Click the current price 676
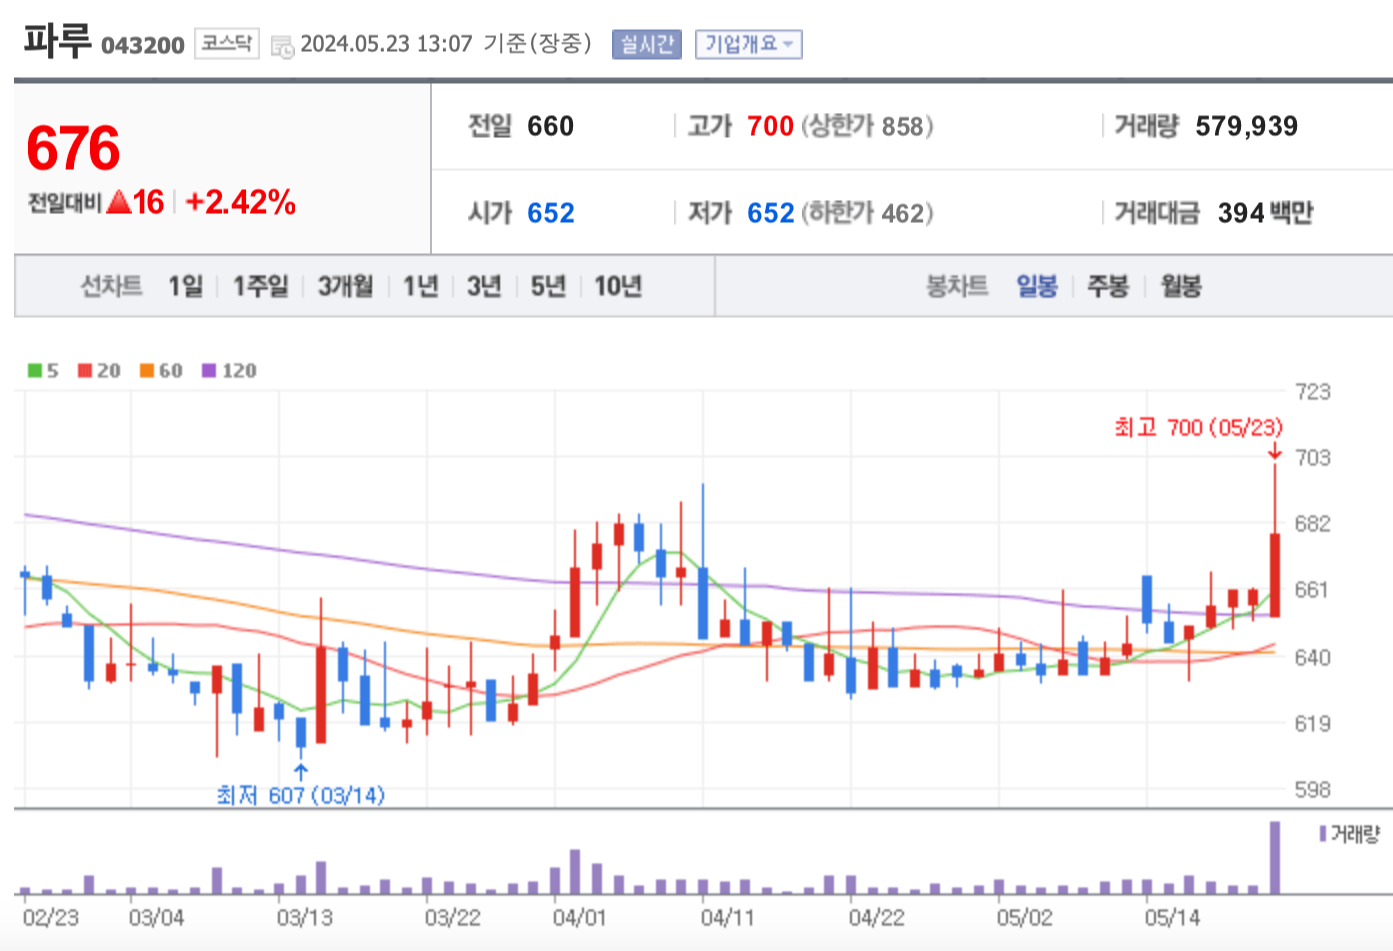The width and height of the screenshot is (1393, 951). tap(73, 148)
